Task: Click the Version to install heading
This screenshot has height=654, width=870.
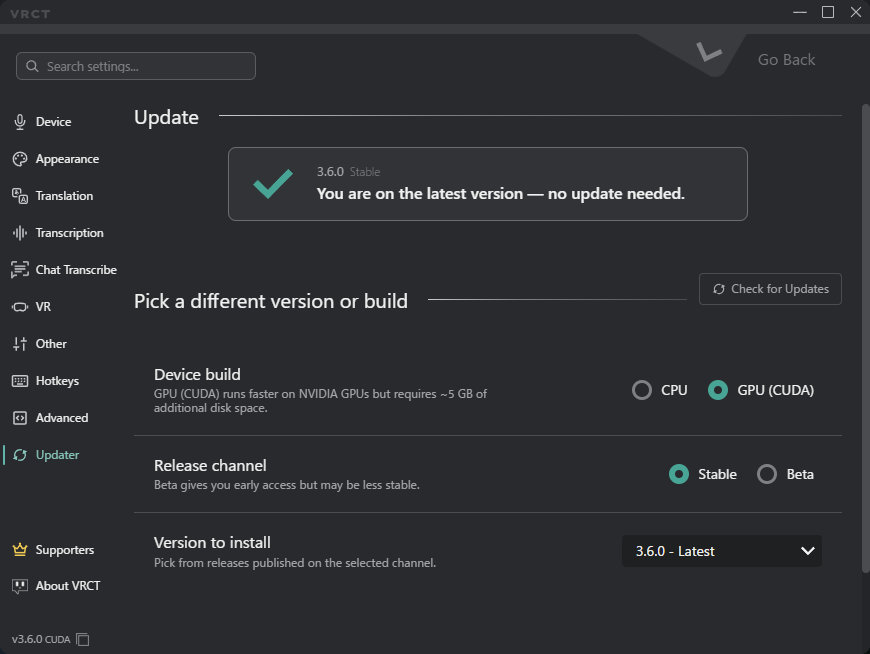Action: [213, 543]
